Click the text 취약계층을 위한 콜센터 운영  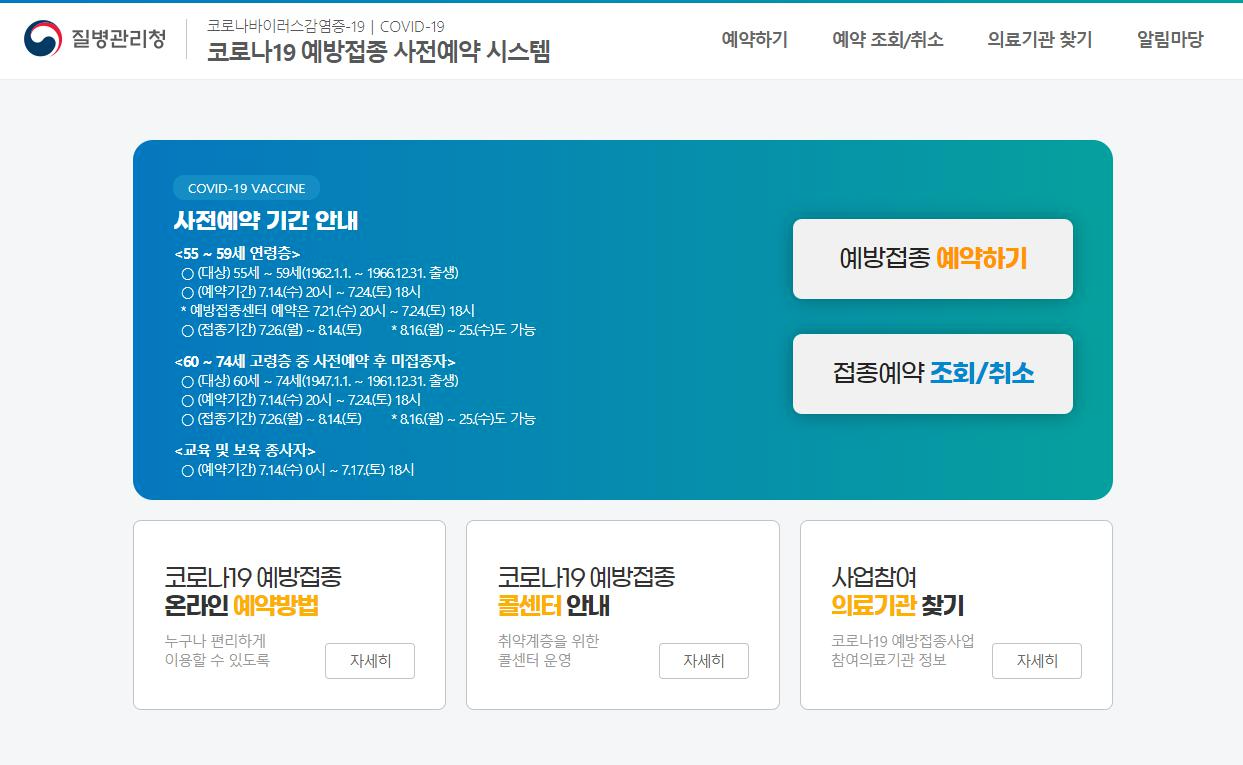coord(548,650)
